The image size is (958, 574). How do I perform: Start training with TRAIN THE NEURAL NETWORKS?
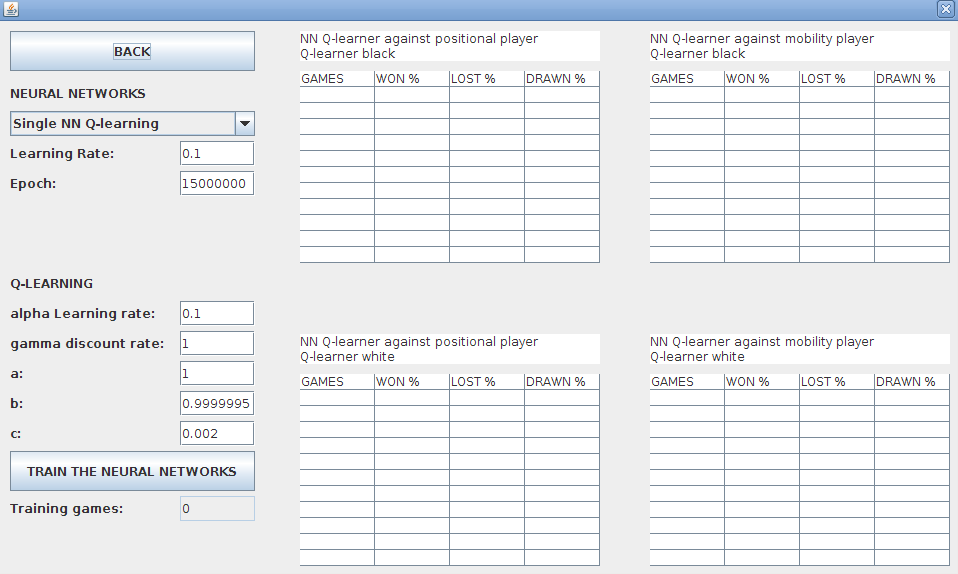point(132,471)
